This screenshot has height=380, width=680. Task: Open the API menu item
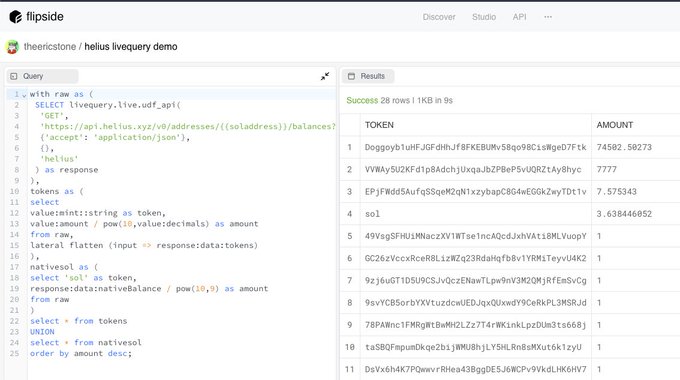(x=520, y=17)
